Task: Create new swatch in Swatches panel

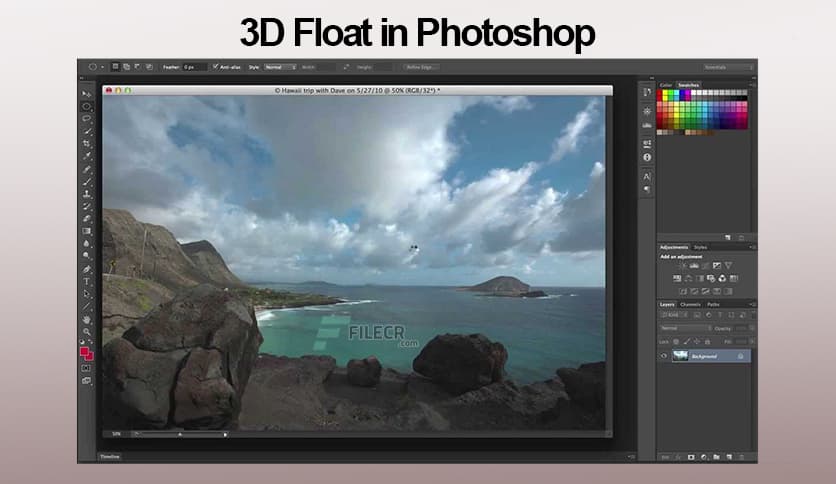Action: pyautogui.click(x=728, y=238)
